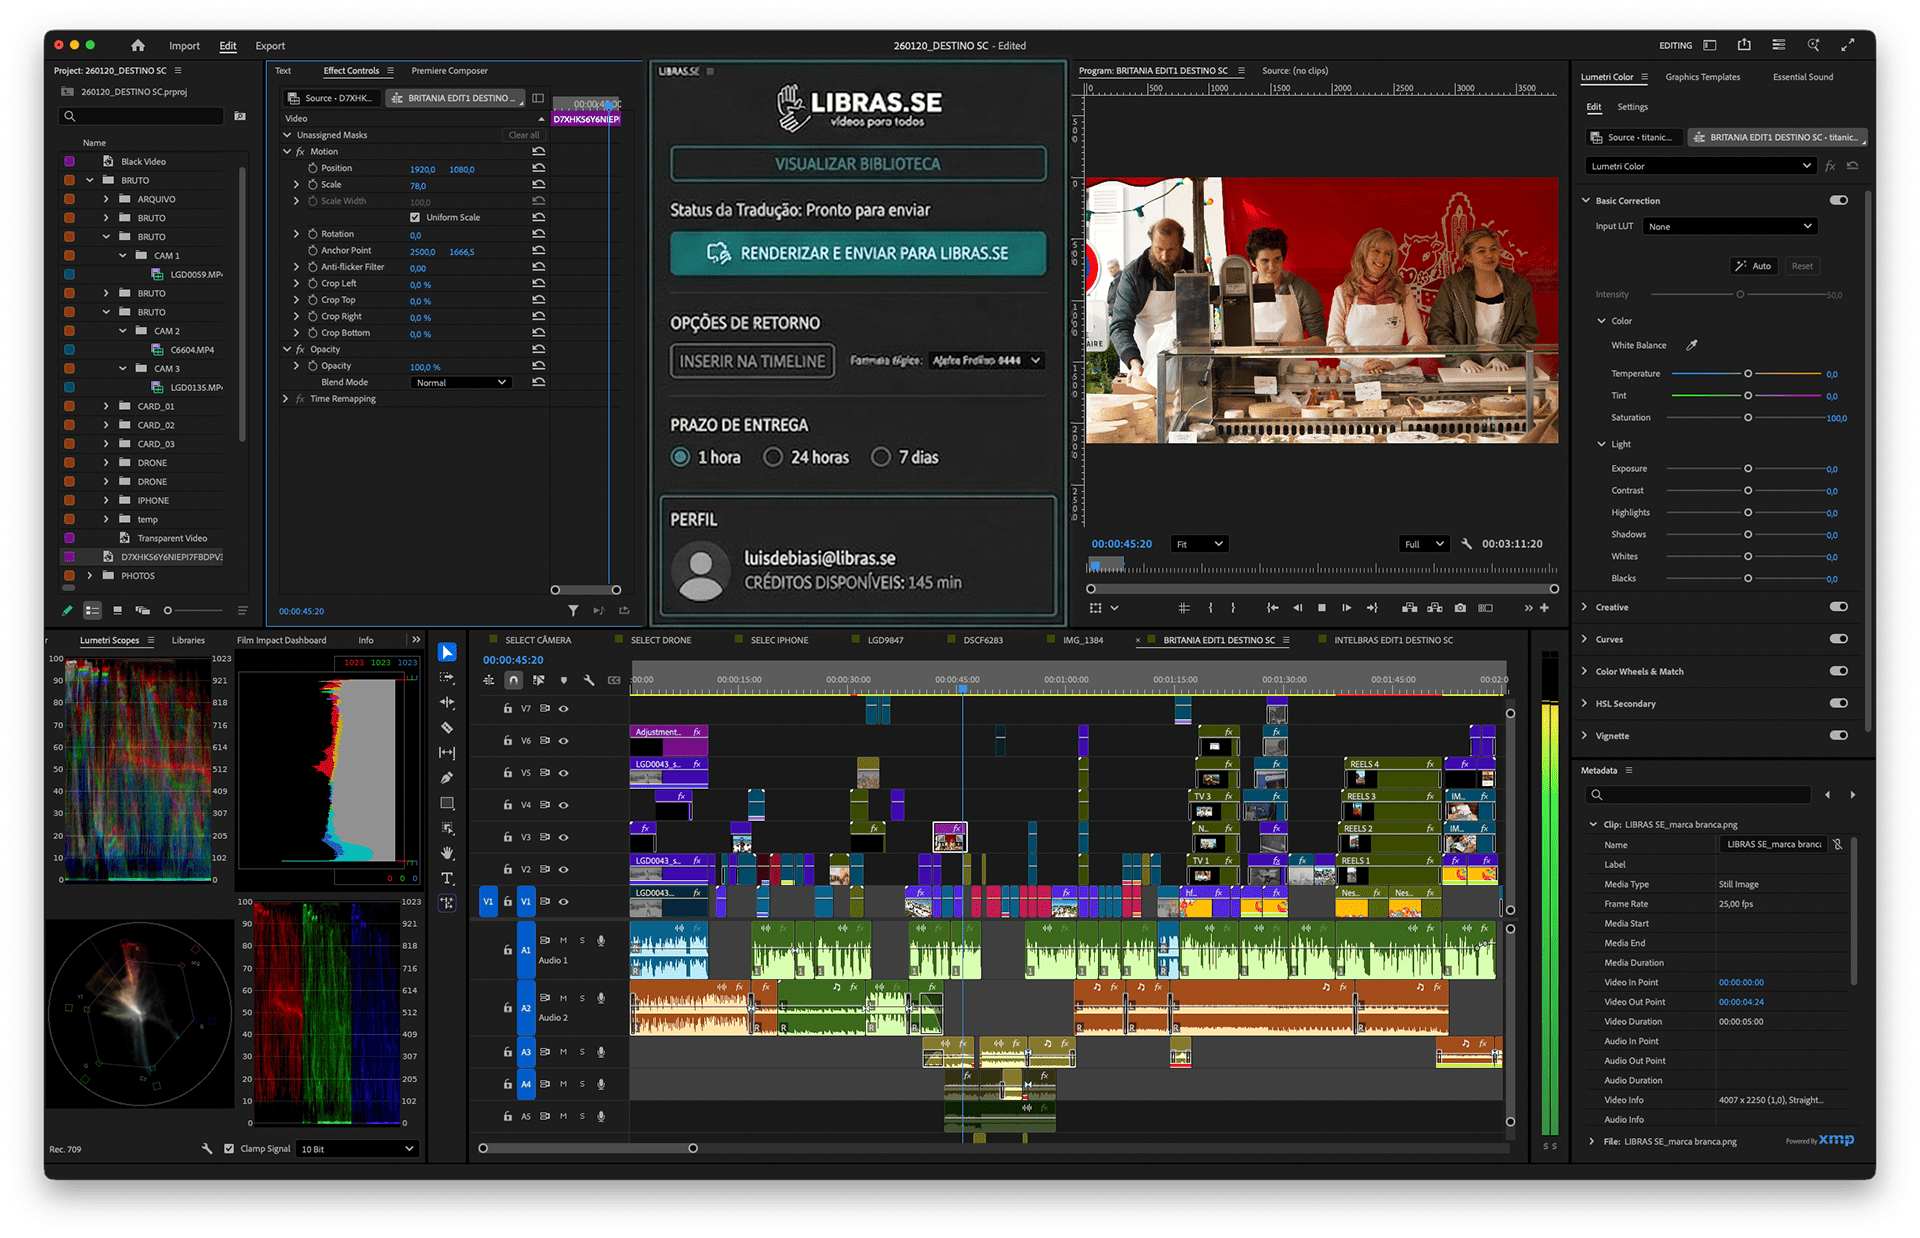
Task: Enable the Snap magnet icon above the tracks
Action: click(514, 680)
